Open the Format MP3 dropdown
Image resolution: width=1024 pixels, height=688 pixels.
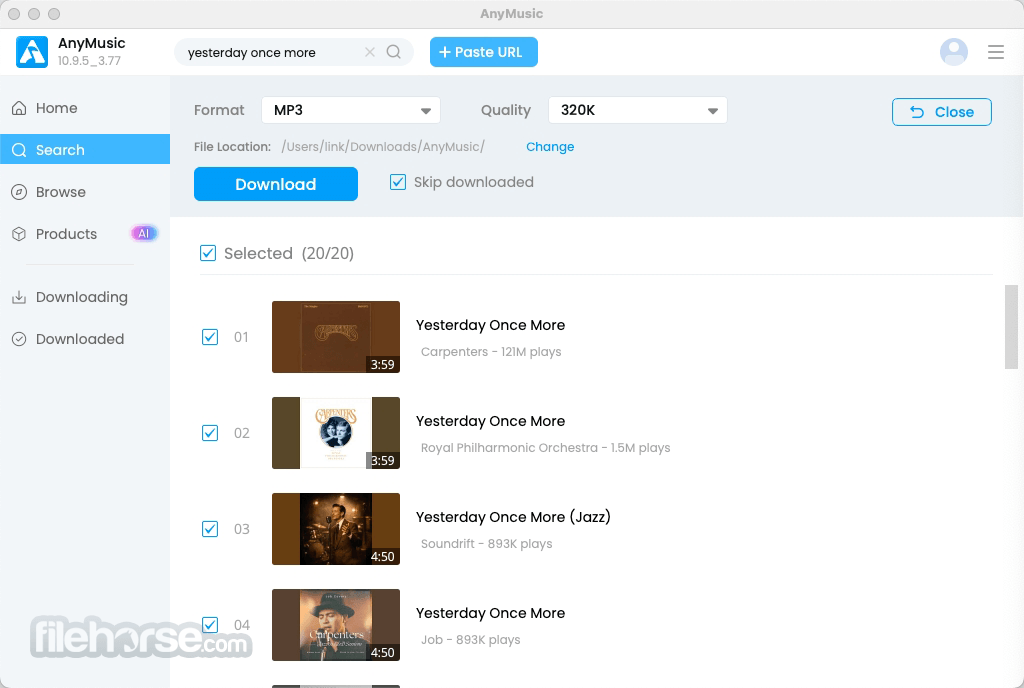tap(351, 110)
